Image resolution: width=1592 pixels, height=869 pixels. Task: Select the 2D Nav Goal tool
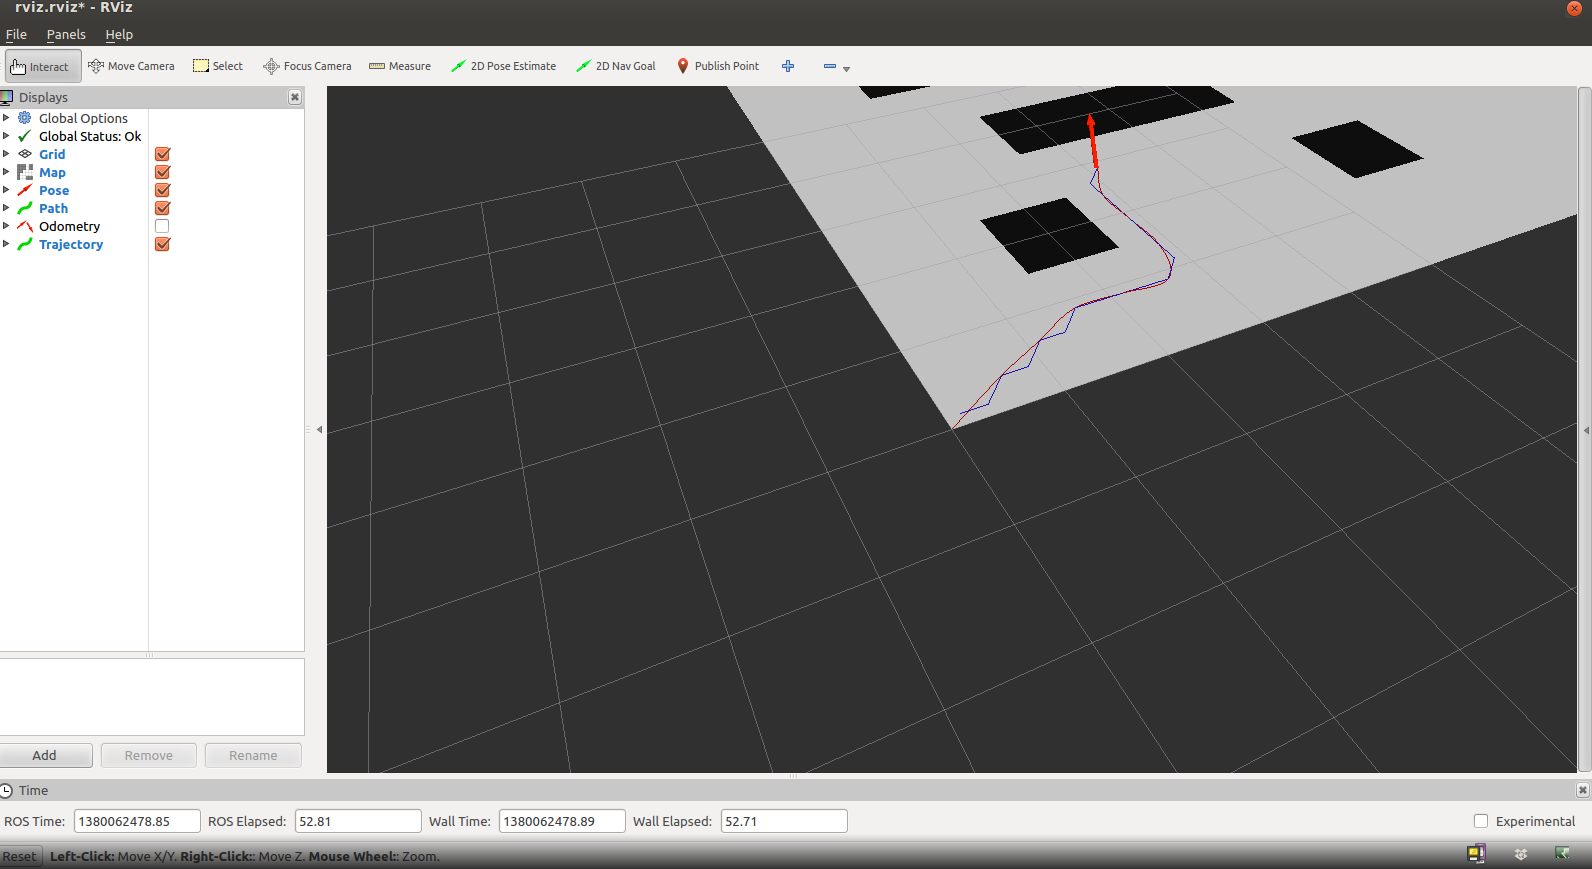coord(616,66)
